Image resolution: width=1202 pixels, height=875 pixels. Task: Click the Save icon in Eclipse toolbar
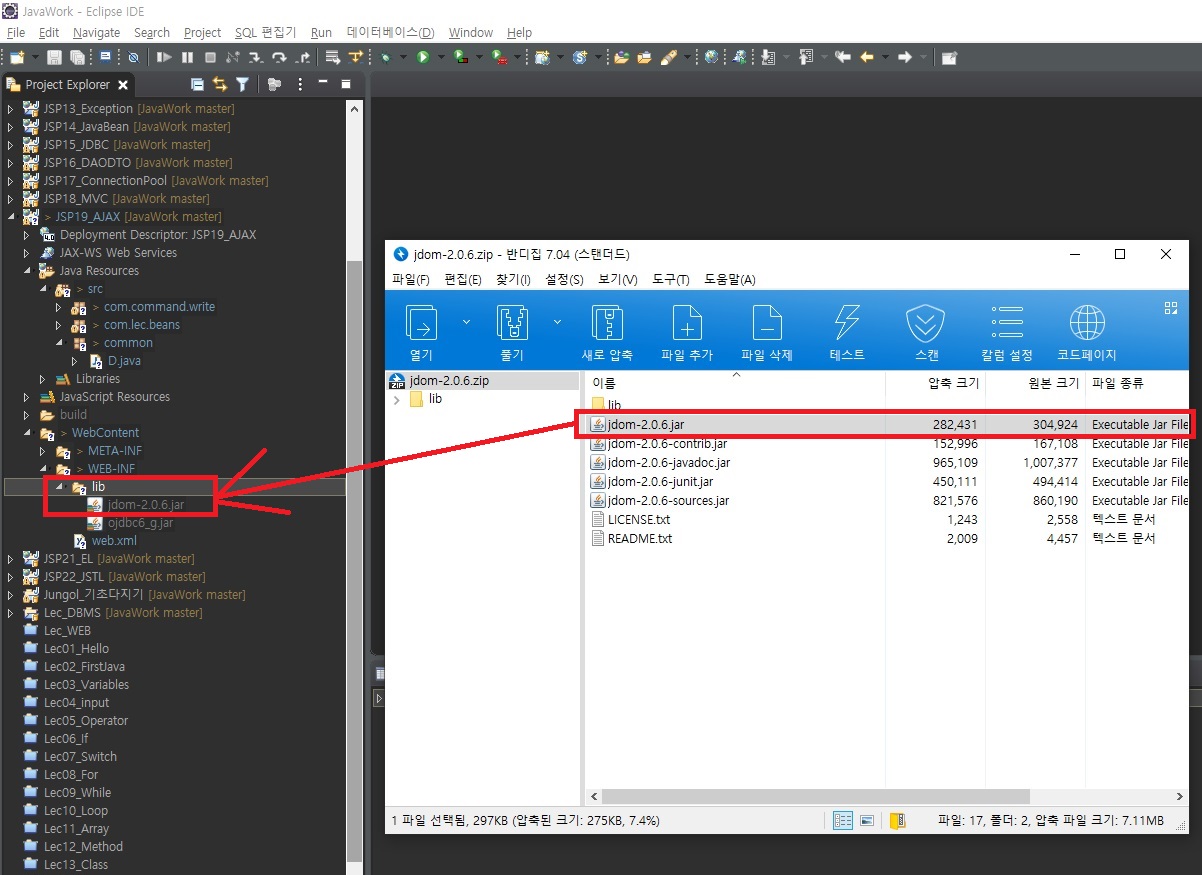tap(54, 58)
